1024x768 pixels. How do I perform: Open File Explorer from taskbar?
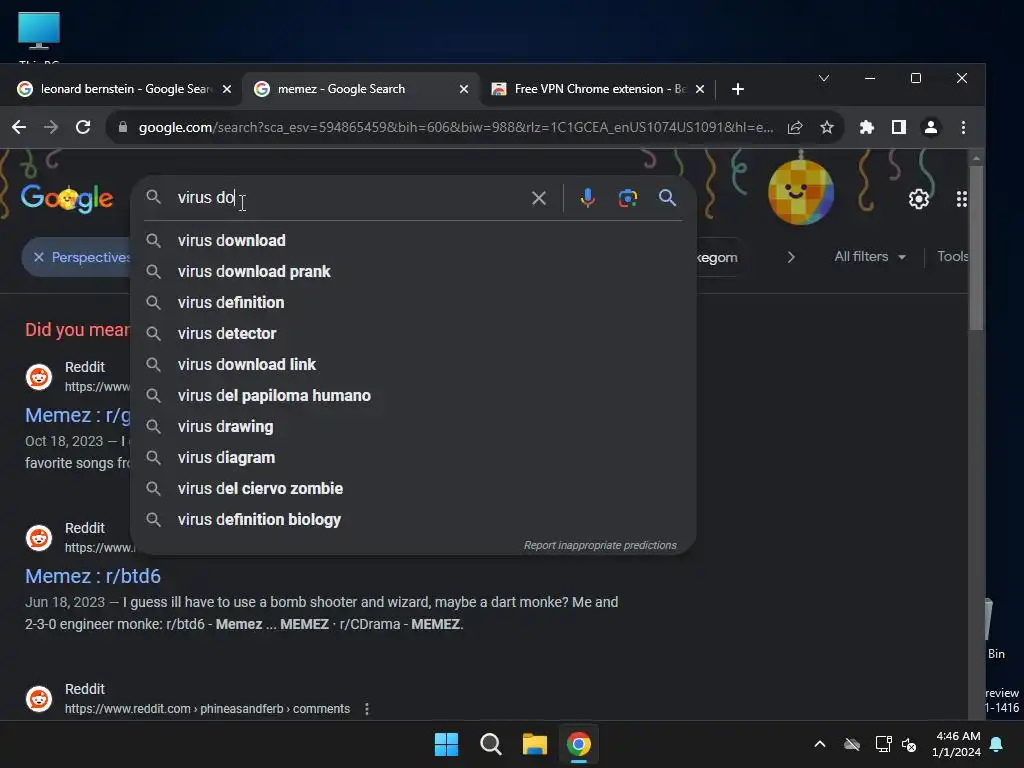click(534, 744)
